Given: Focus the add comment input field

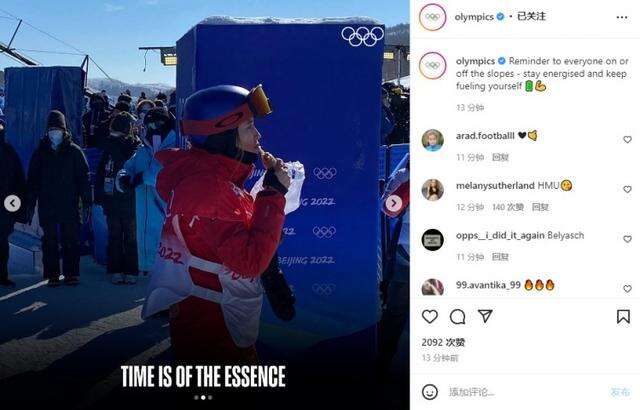Looking at the screenshot, I should tap(526, 392).
